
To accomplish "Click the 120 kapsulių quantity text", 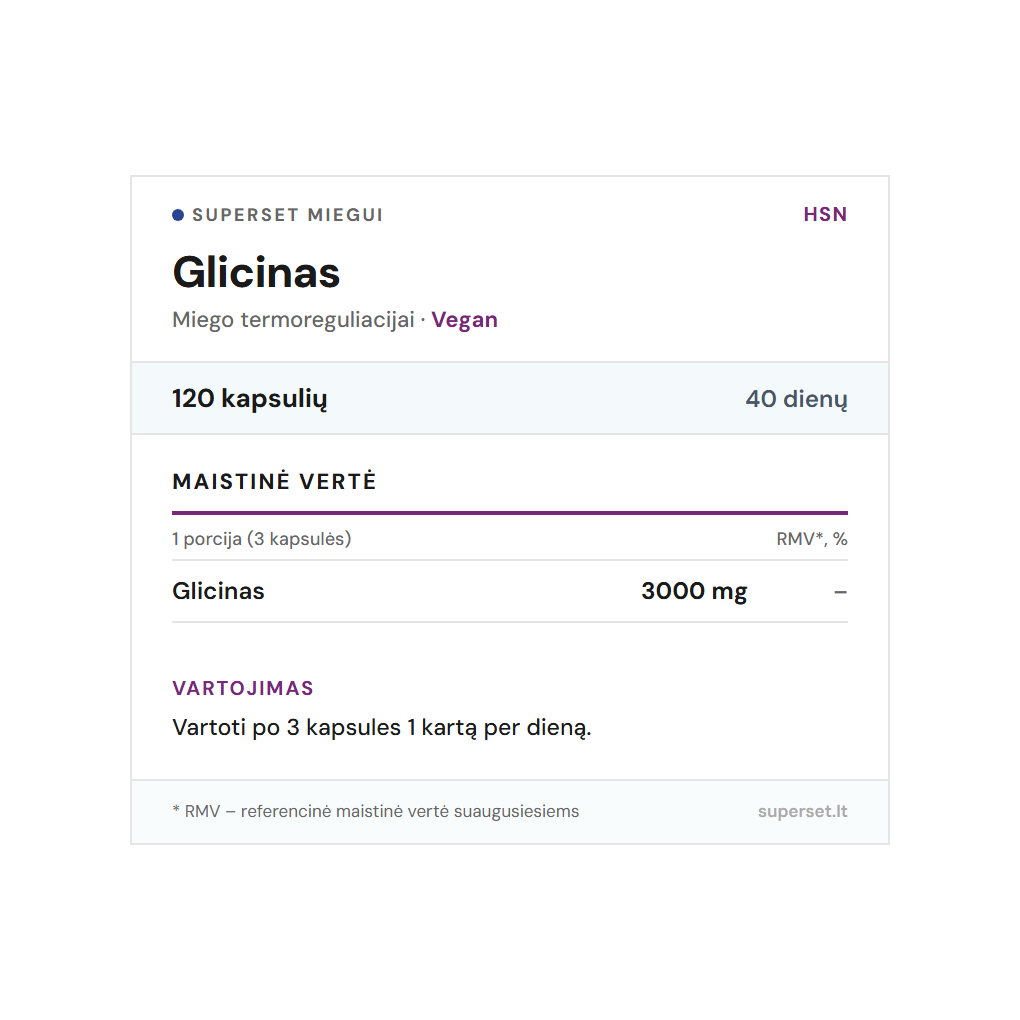I will point(249,399).
